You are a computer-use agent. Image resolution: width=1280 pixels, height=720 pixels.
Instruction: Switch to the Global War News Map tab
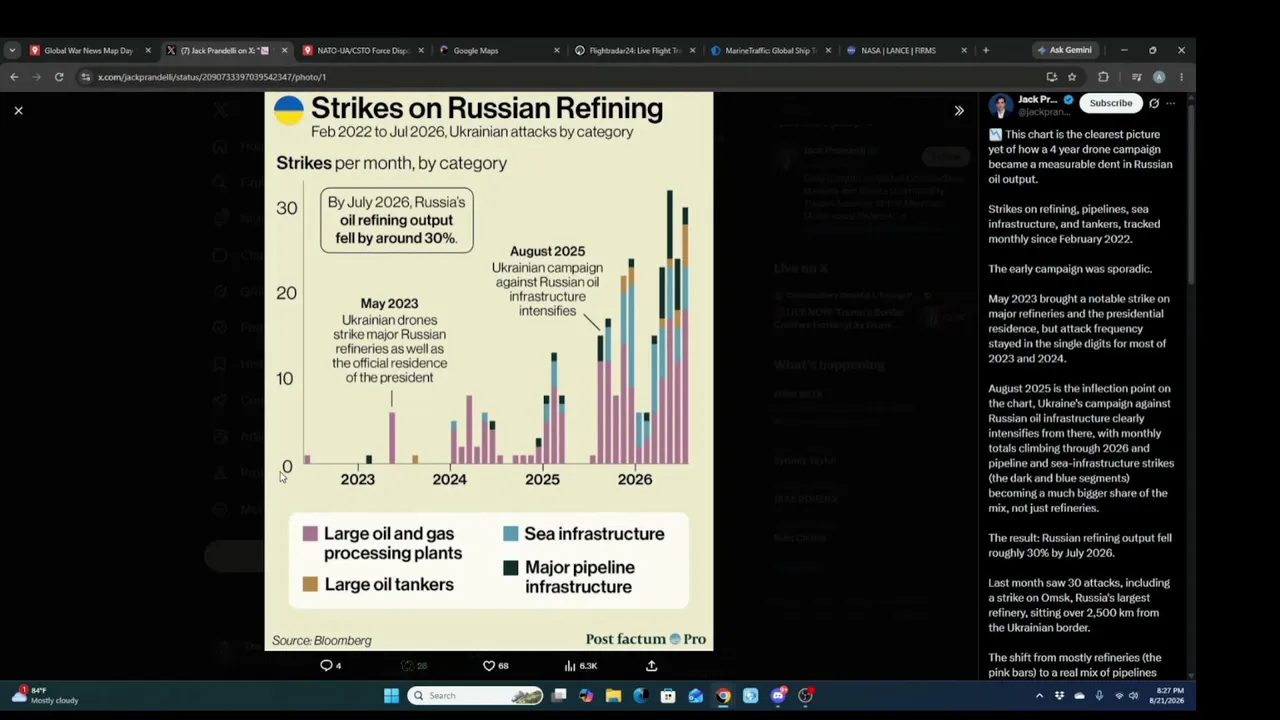click(x=90, y=50)
